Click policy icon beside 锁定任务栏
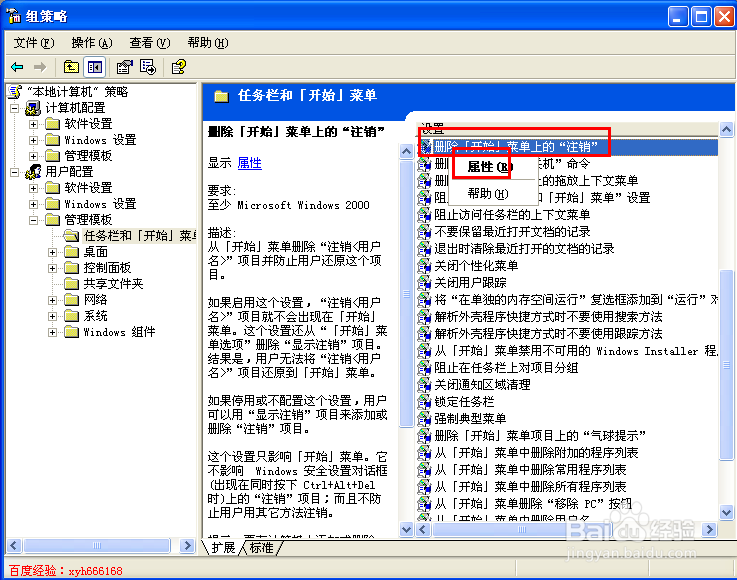Screen dimensions: 737x580 click(x=424, y=401)
